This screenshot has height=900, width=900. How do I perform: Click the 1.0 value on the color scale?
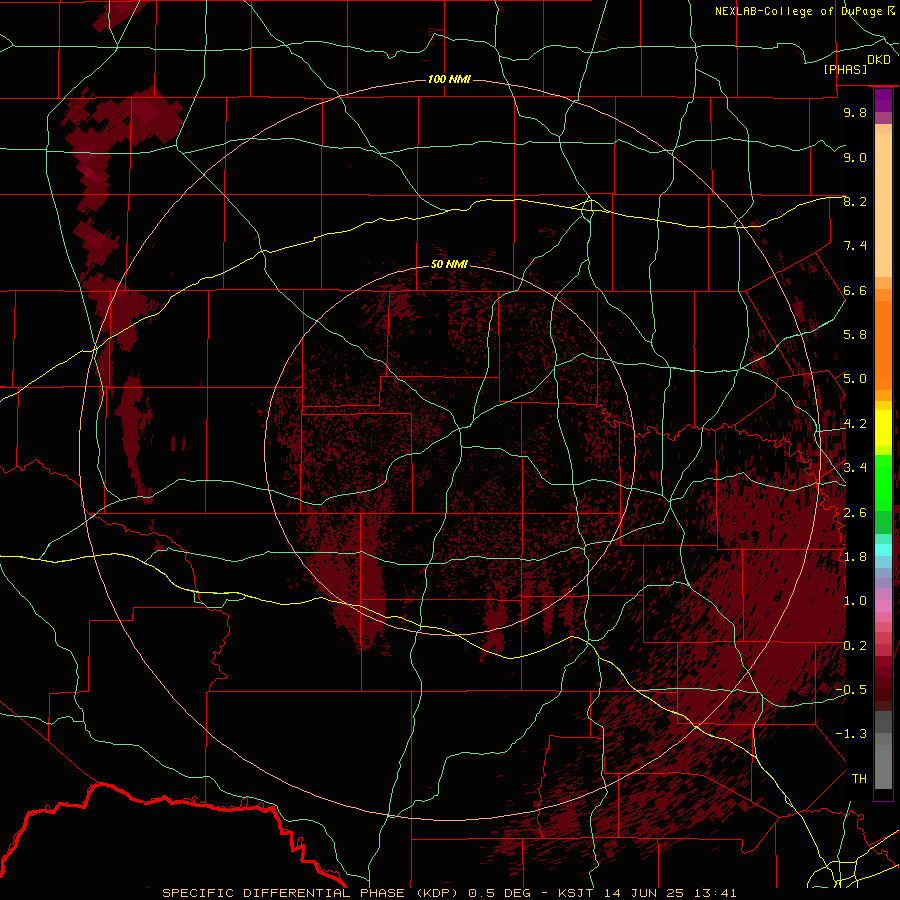(x=855, y=601)
